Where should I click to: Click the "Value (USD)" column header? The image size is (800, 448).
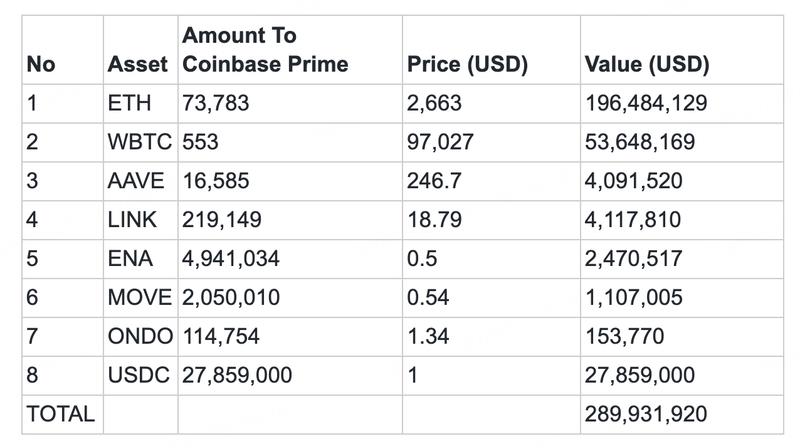647,65
